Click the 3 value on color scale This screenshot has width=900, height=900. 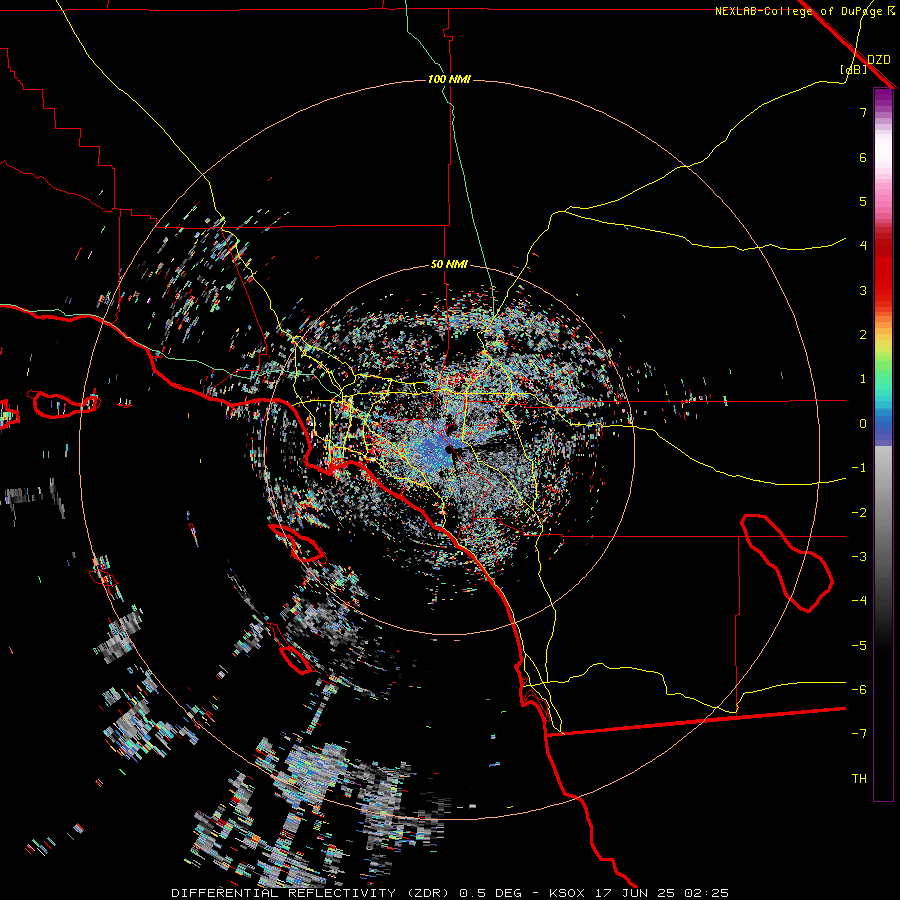tap(863, 290)
